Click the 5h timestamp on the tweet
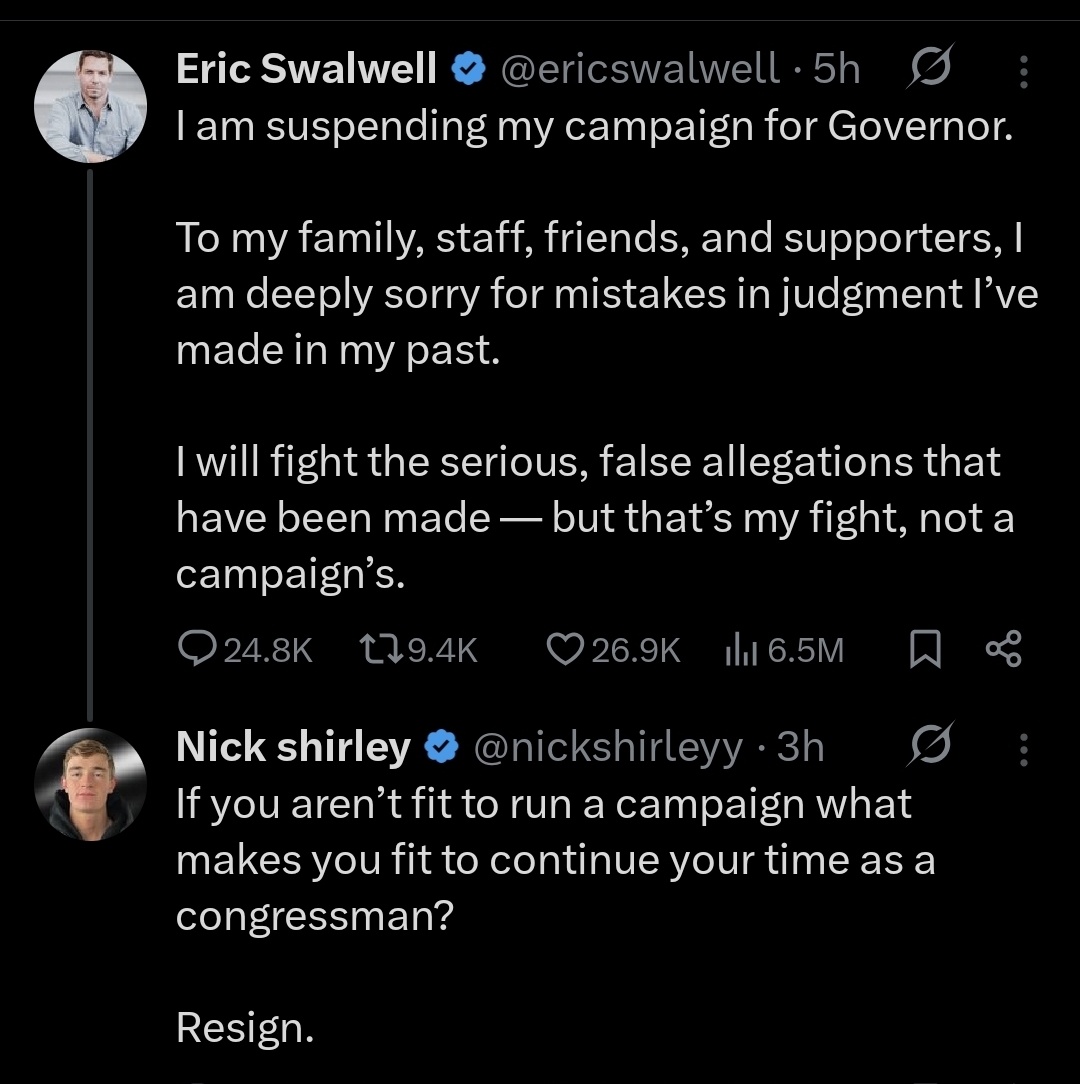The width and height of the screenshot is (1080, 1084). (x=838, y=69)
